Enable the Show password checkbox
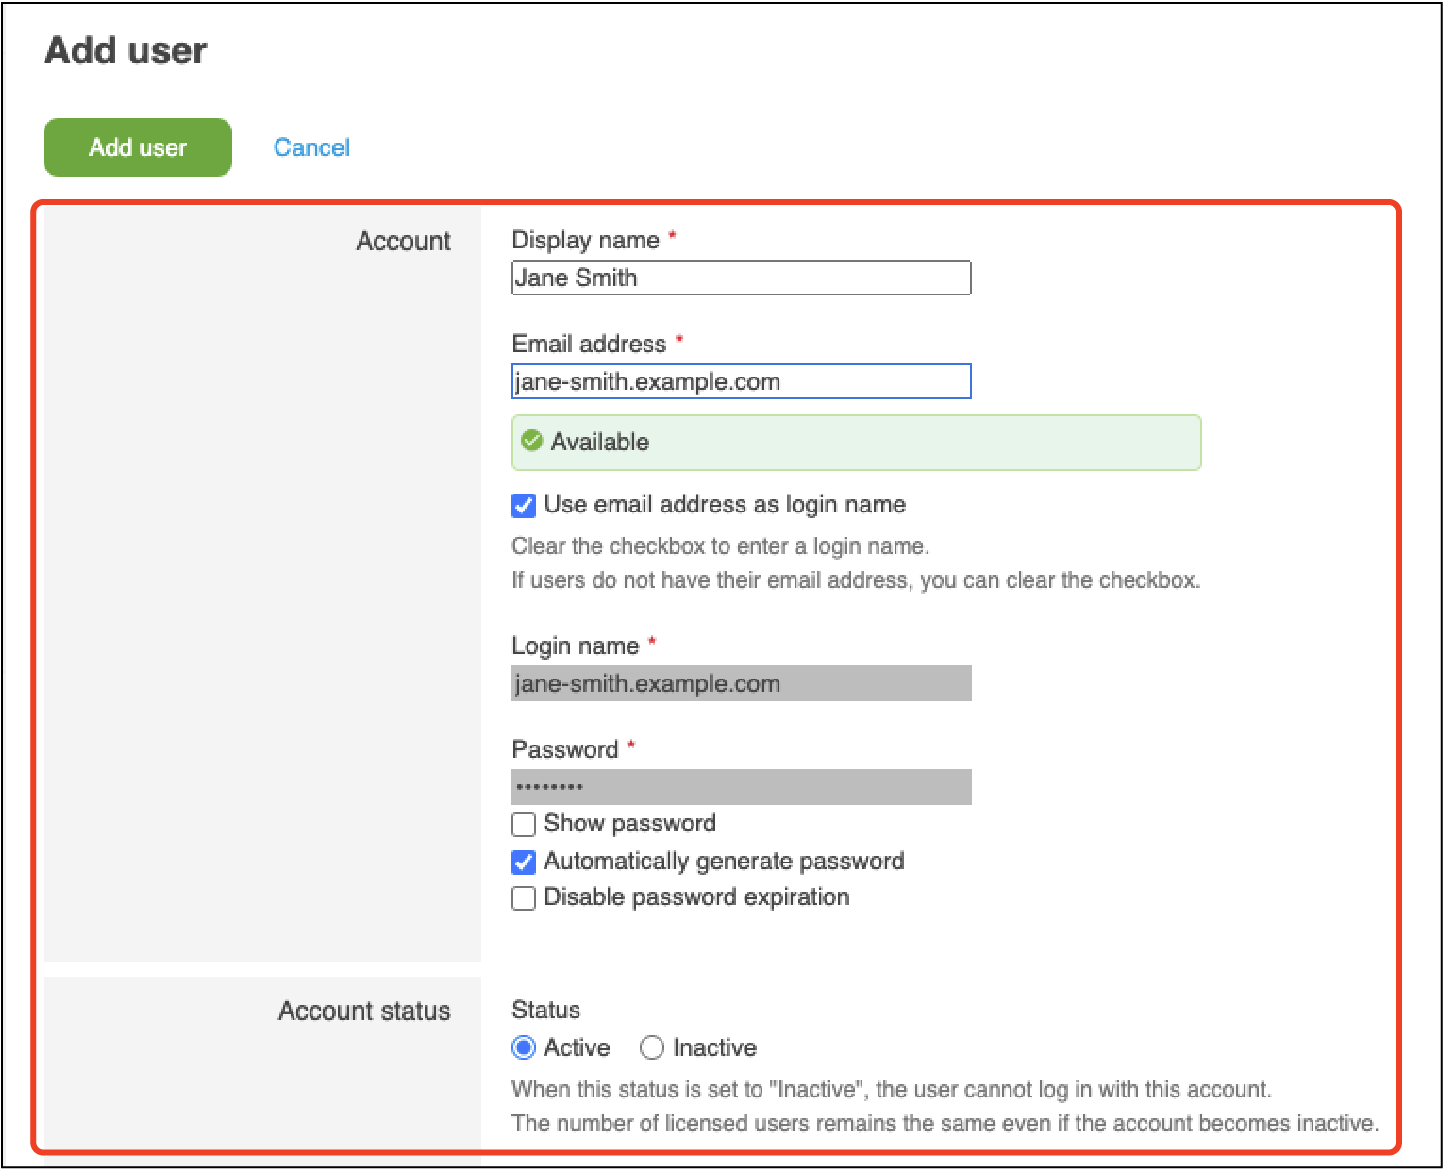1444x1170 pixels. [524, 824]
